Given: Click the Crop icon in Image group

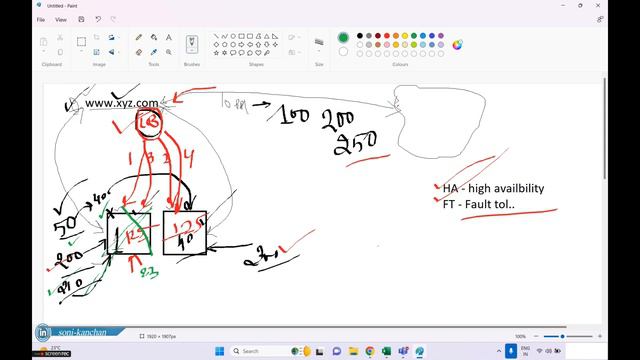Looking at the screenshot, I should [96, 38].
